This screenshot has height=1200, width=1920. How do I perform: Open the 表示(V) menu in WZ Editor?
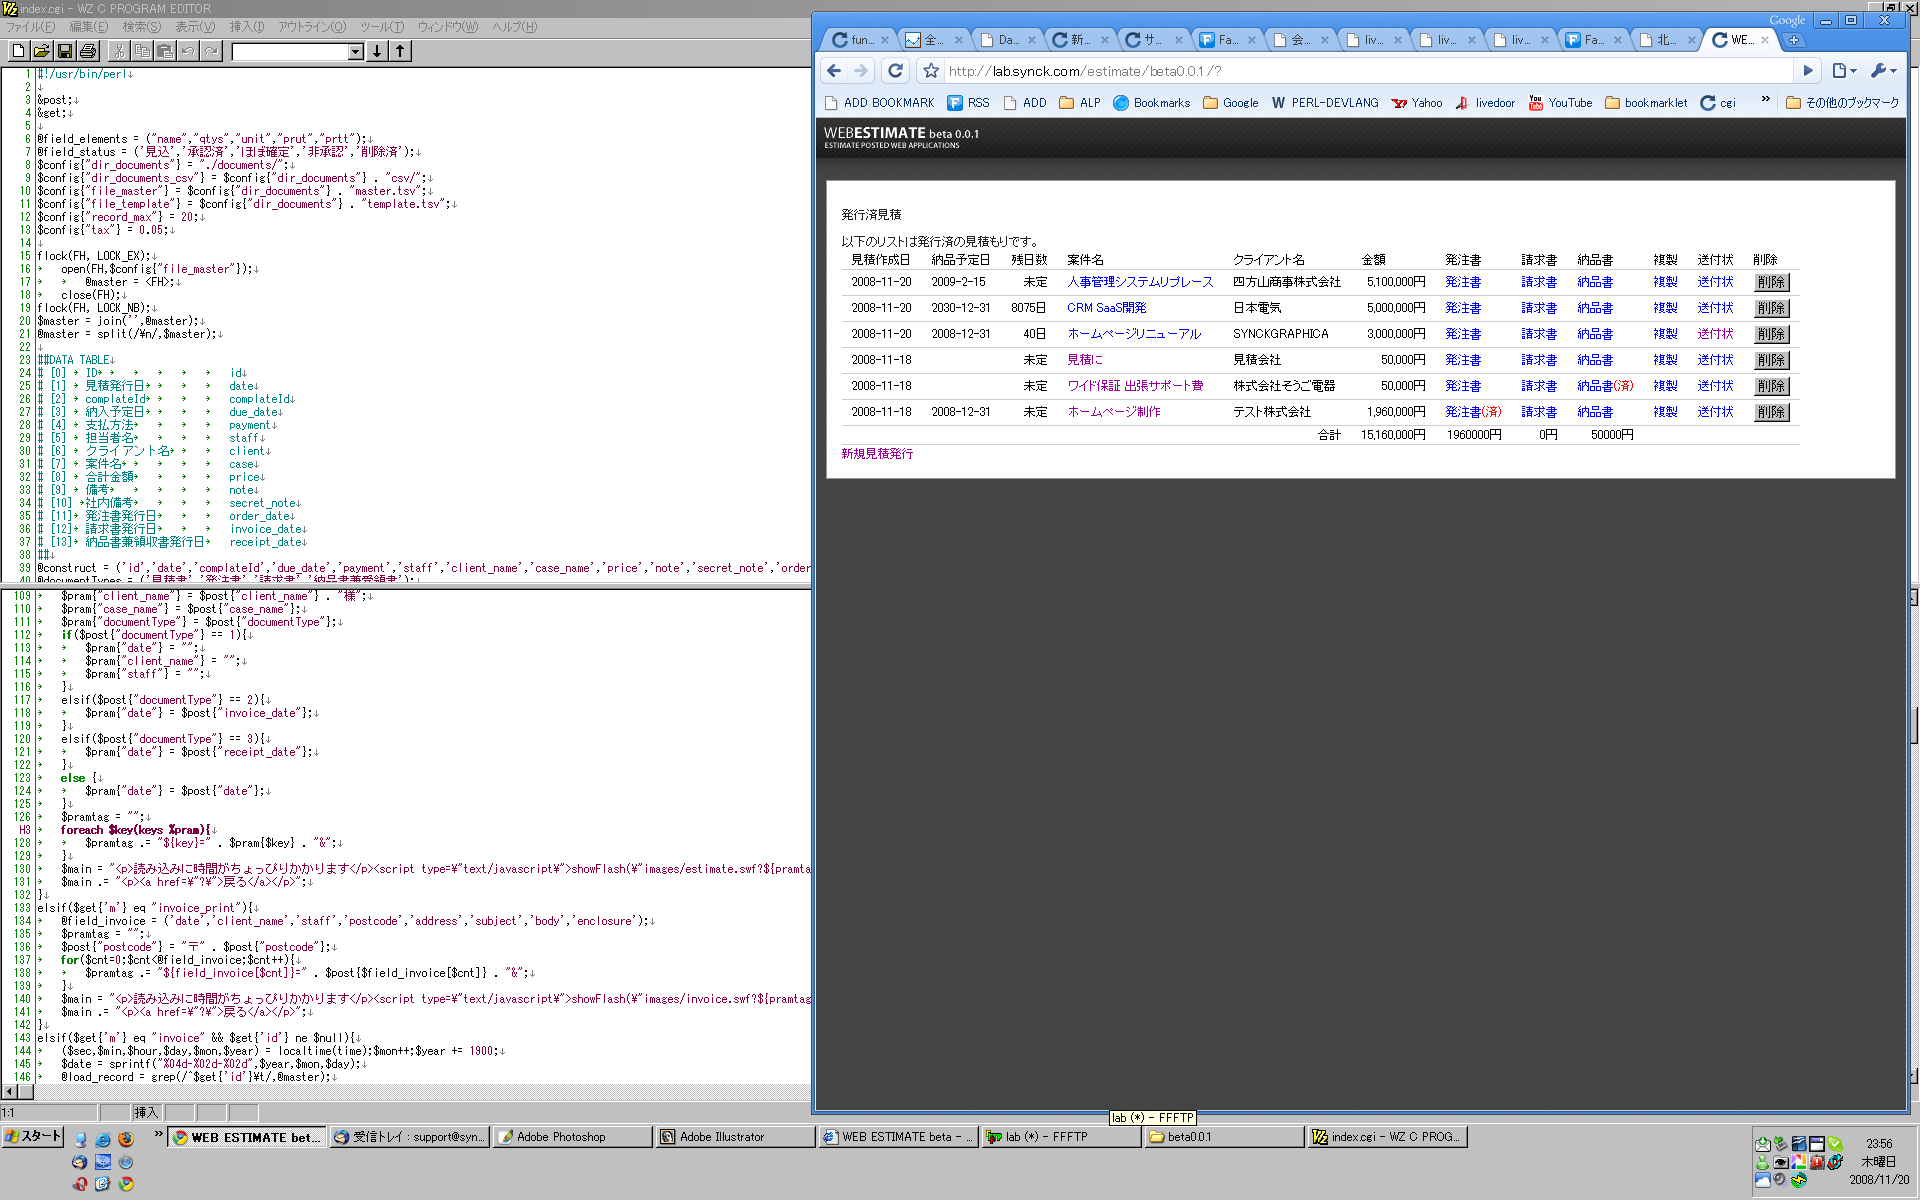(x=195, y=27)
